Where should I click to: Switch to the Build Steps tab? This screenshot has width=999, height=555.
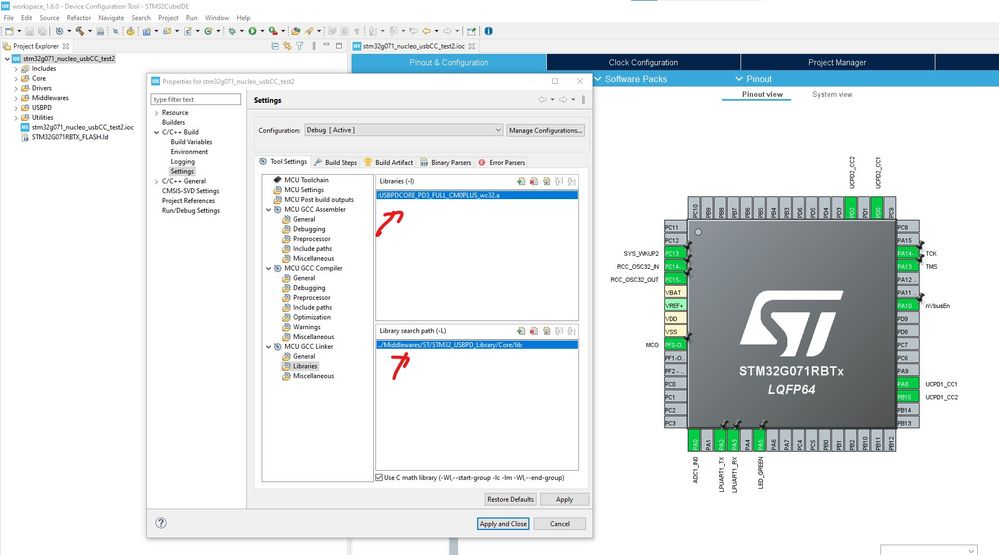(x=336, y=162)
